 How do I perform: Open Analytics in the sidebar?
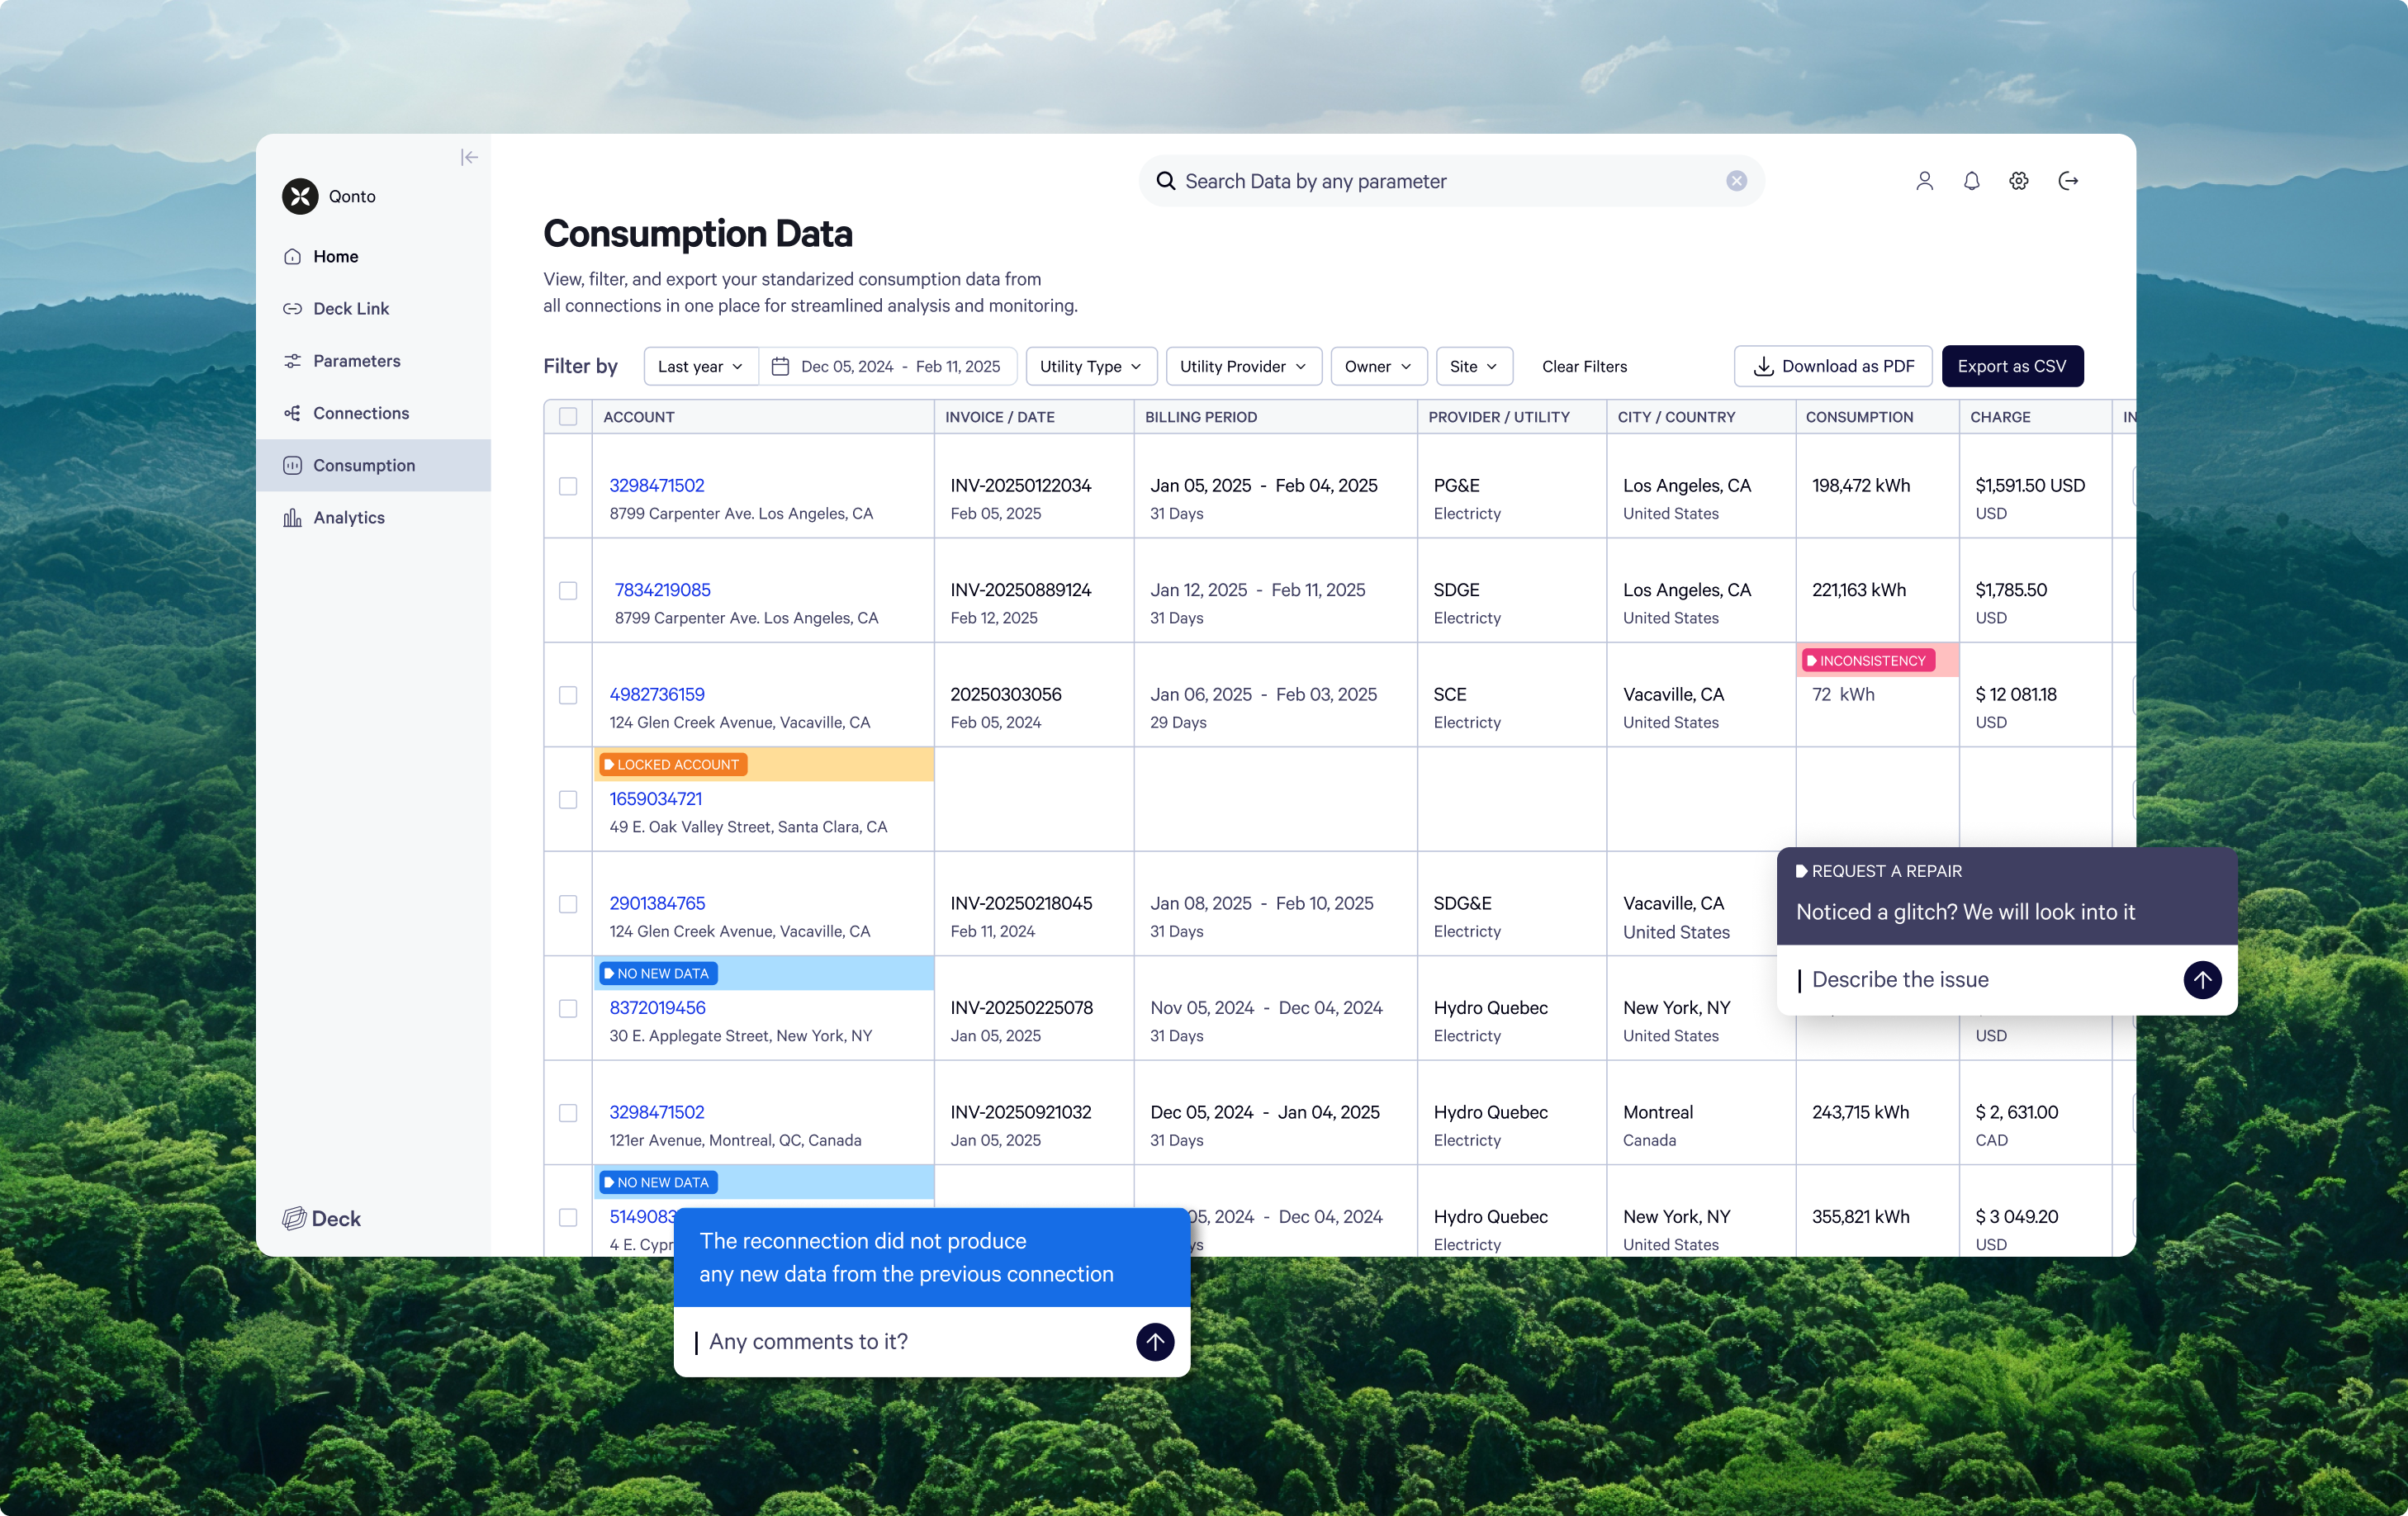click(x=373, y=517)
